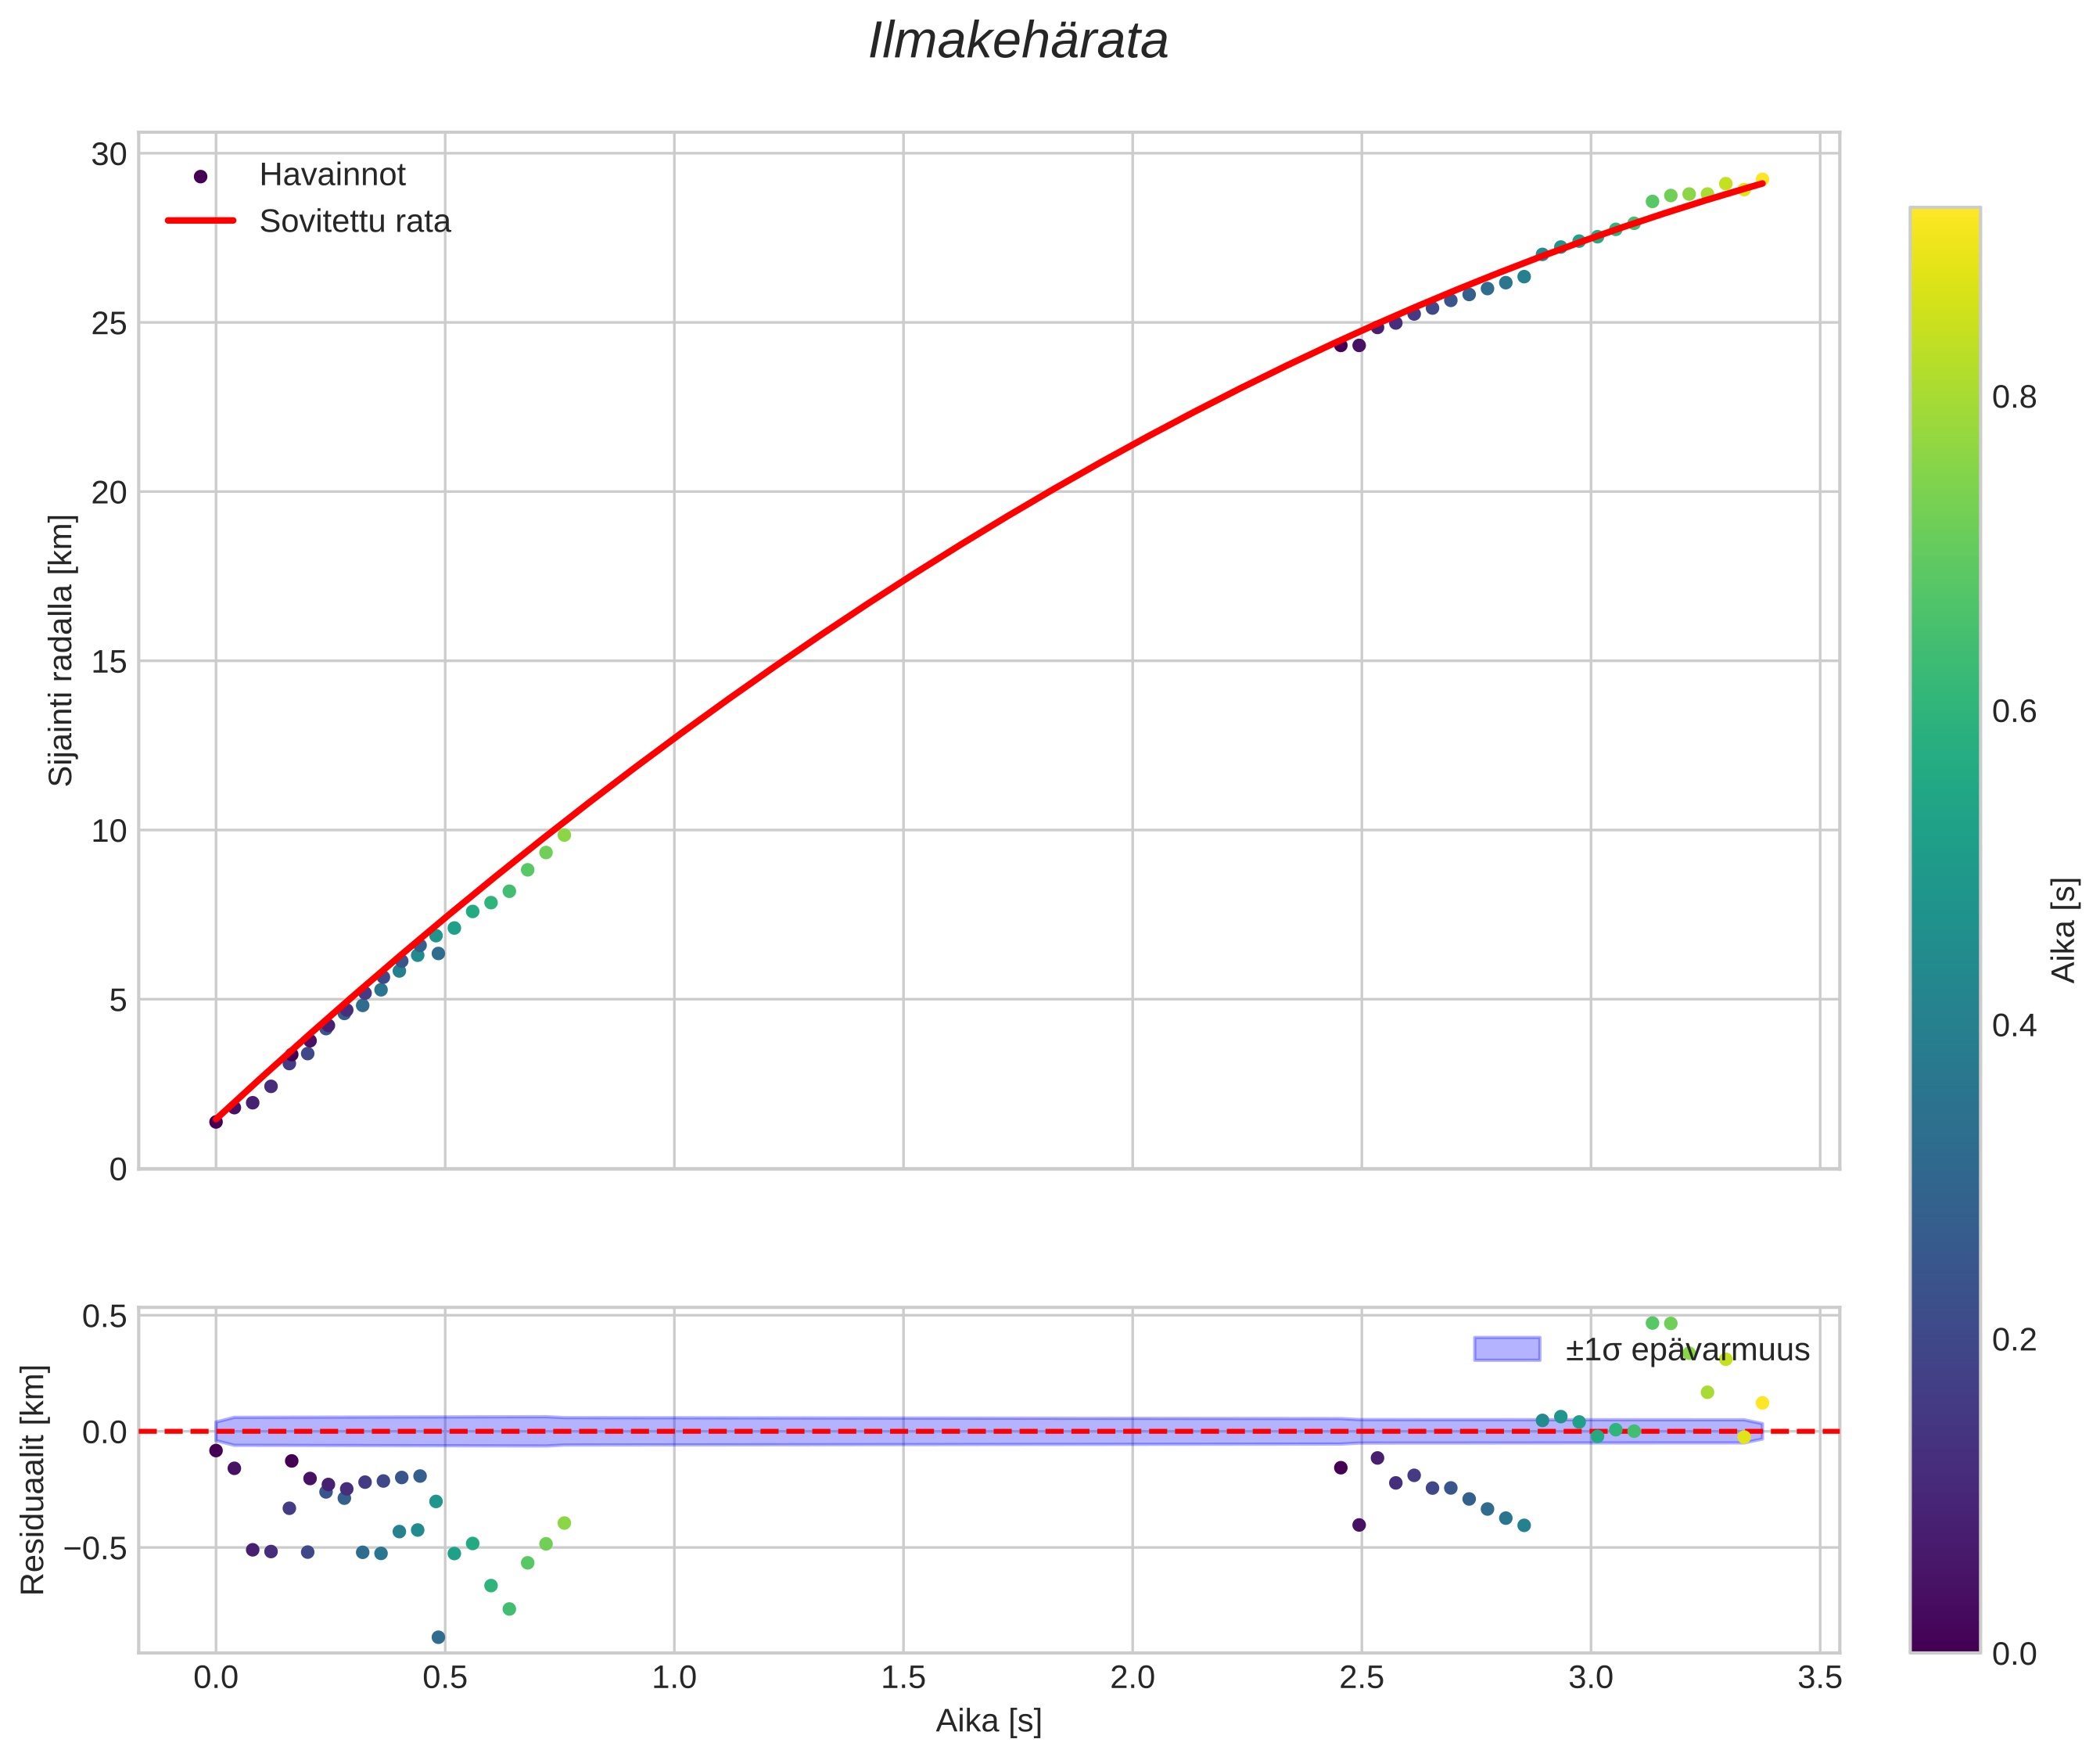Click the Sovitettu rata legend label
Viewport: 2100px width, 1757px height.
pos(355,221)
